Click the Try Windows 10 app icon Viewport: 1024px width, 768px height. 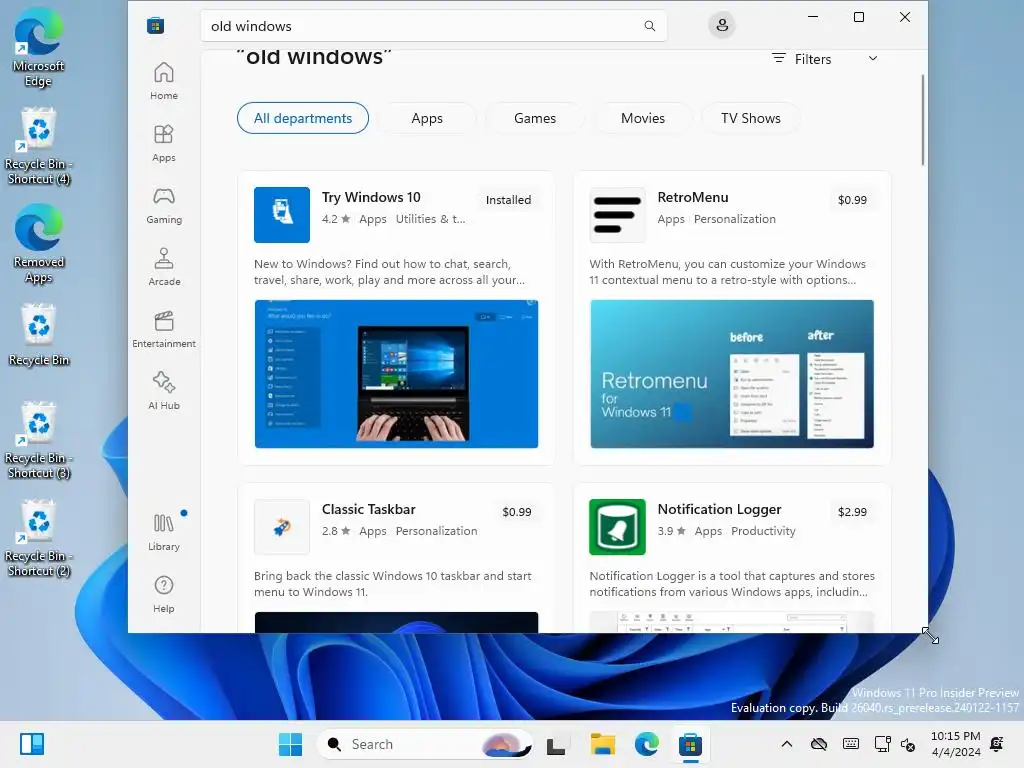[x=281, y=215]
